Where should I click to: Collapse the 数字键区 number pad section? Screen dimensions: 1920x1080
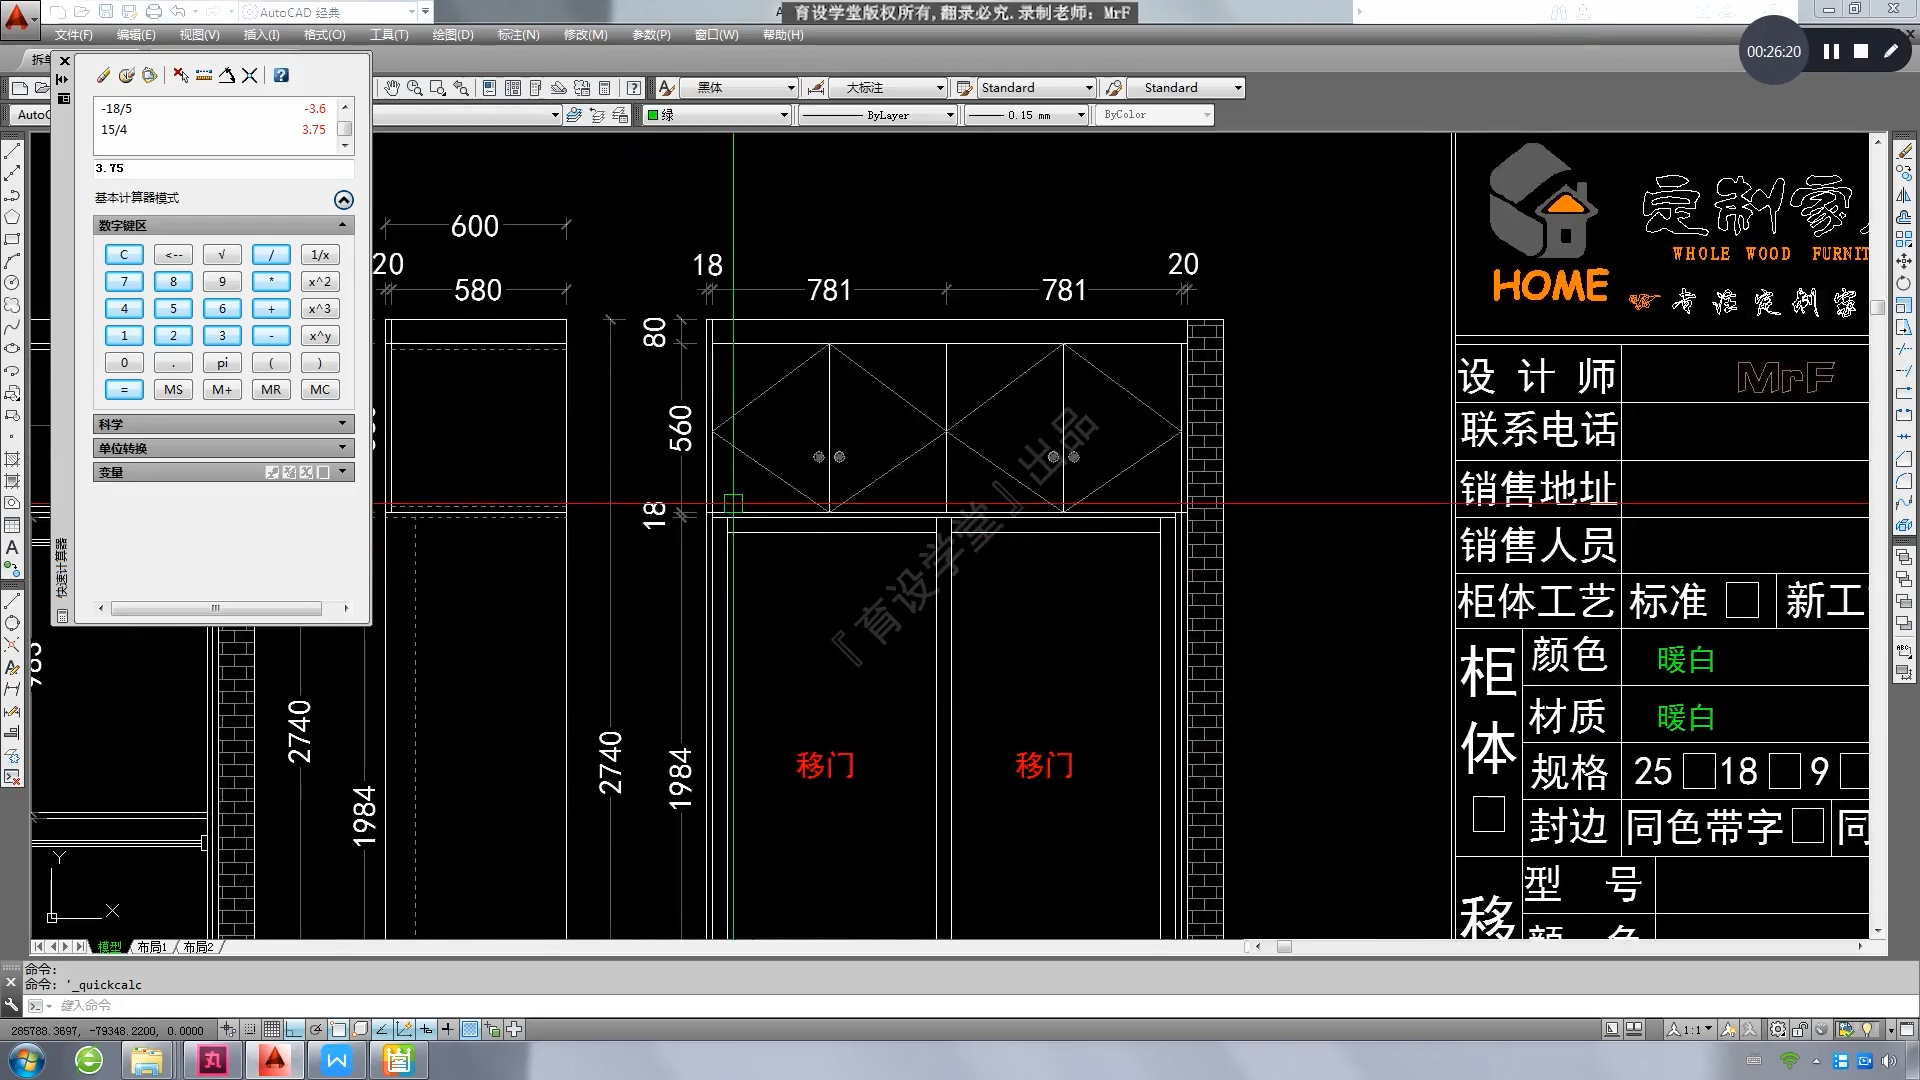pos(342,226)
